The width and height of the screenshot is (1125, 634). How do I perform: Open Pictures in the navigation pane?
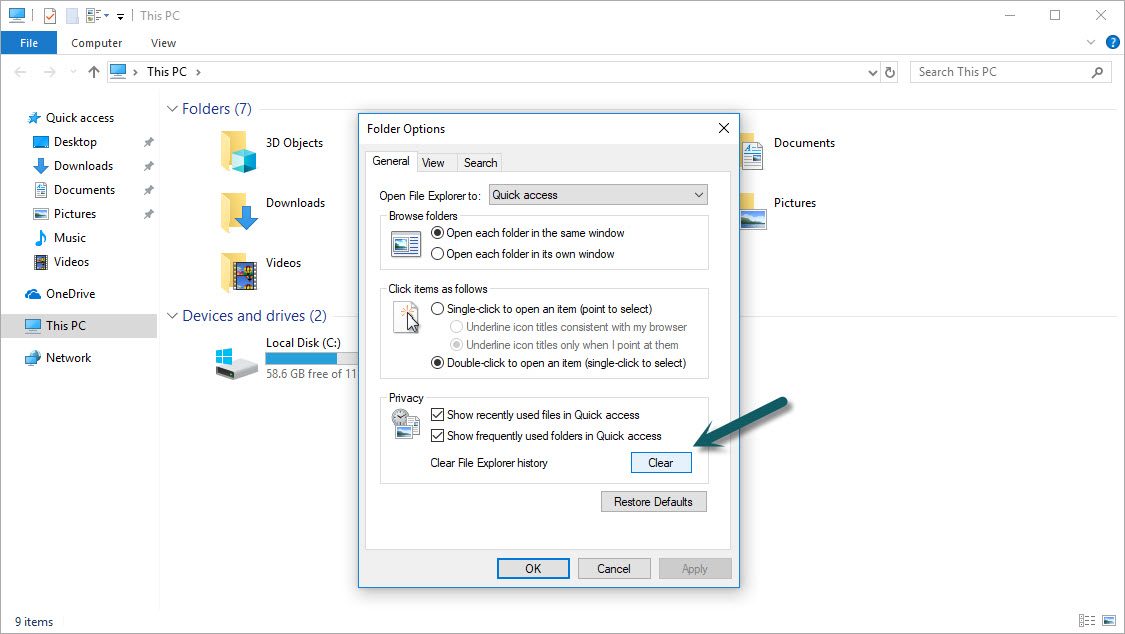[x=75, y=214]
